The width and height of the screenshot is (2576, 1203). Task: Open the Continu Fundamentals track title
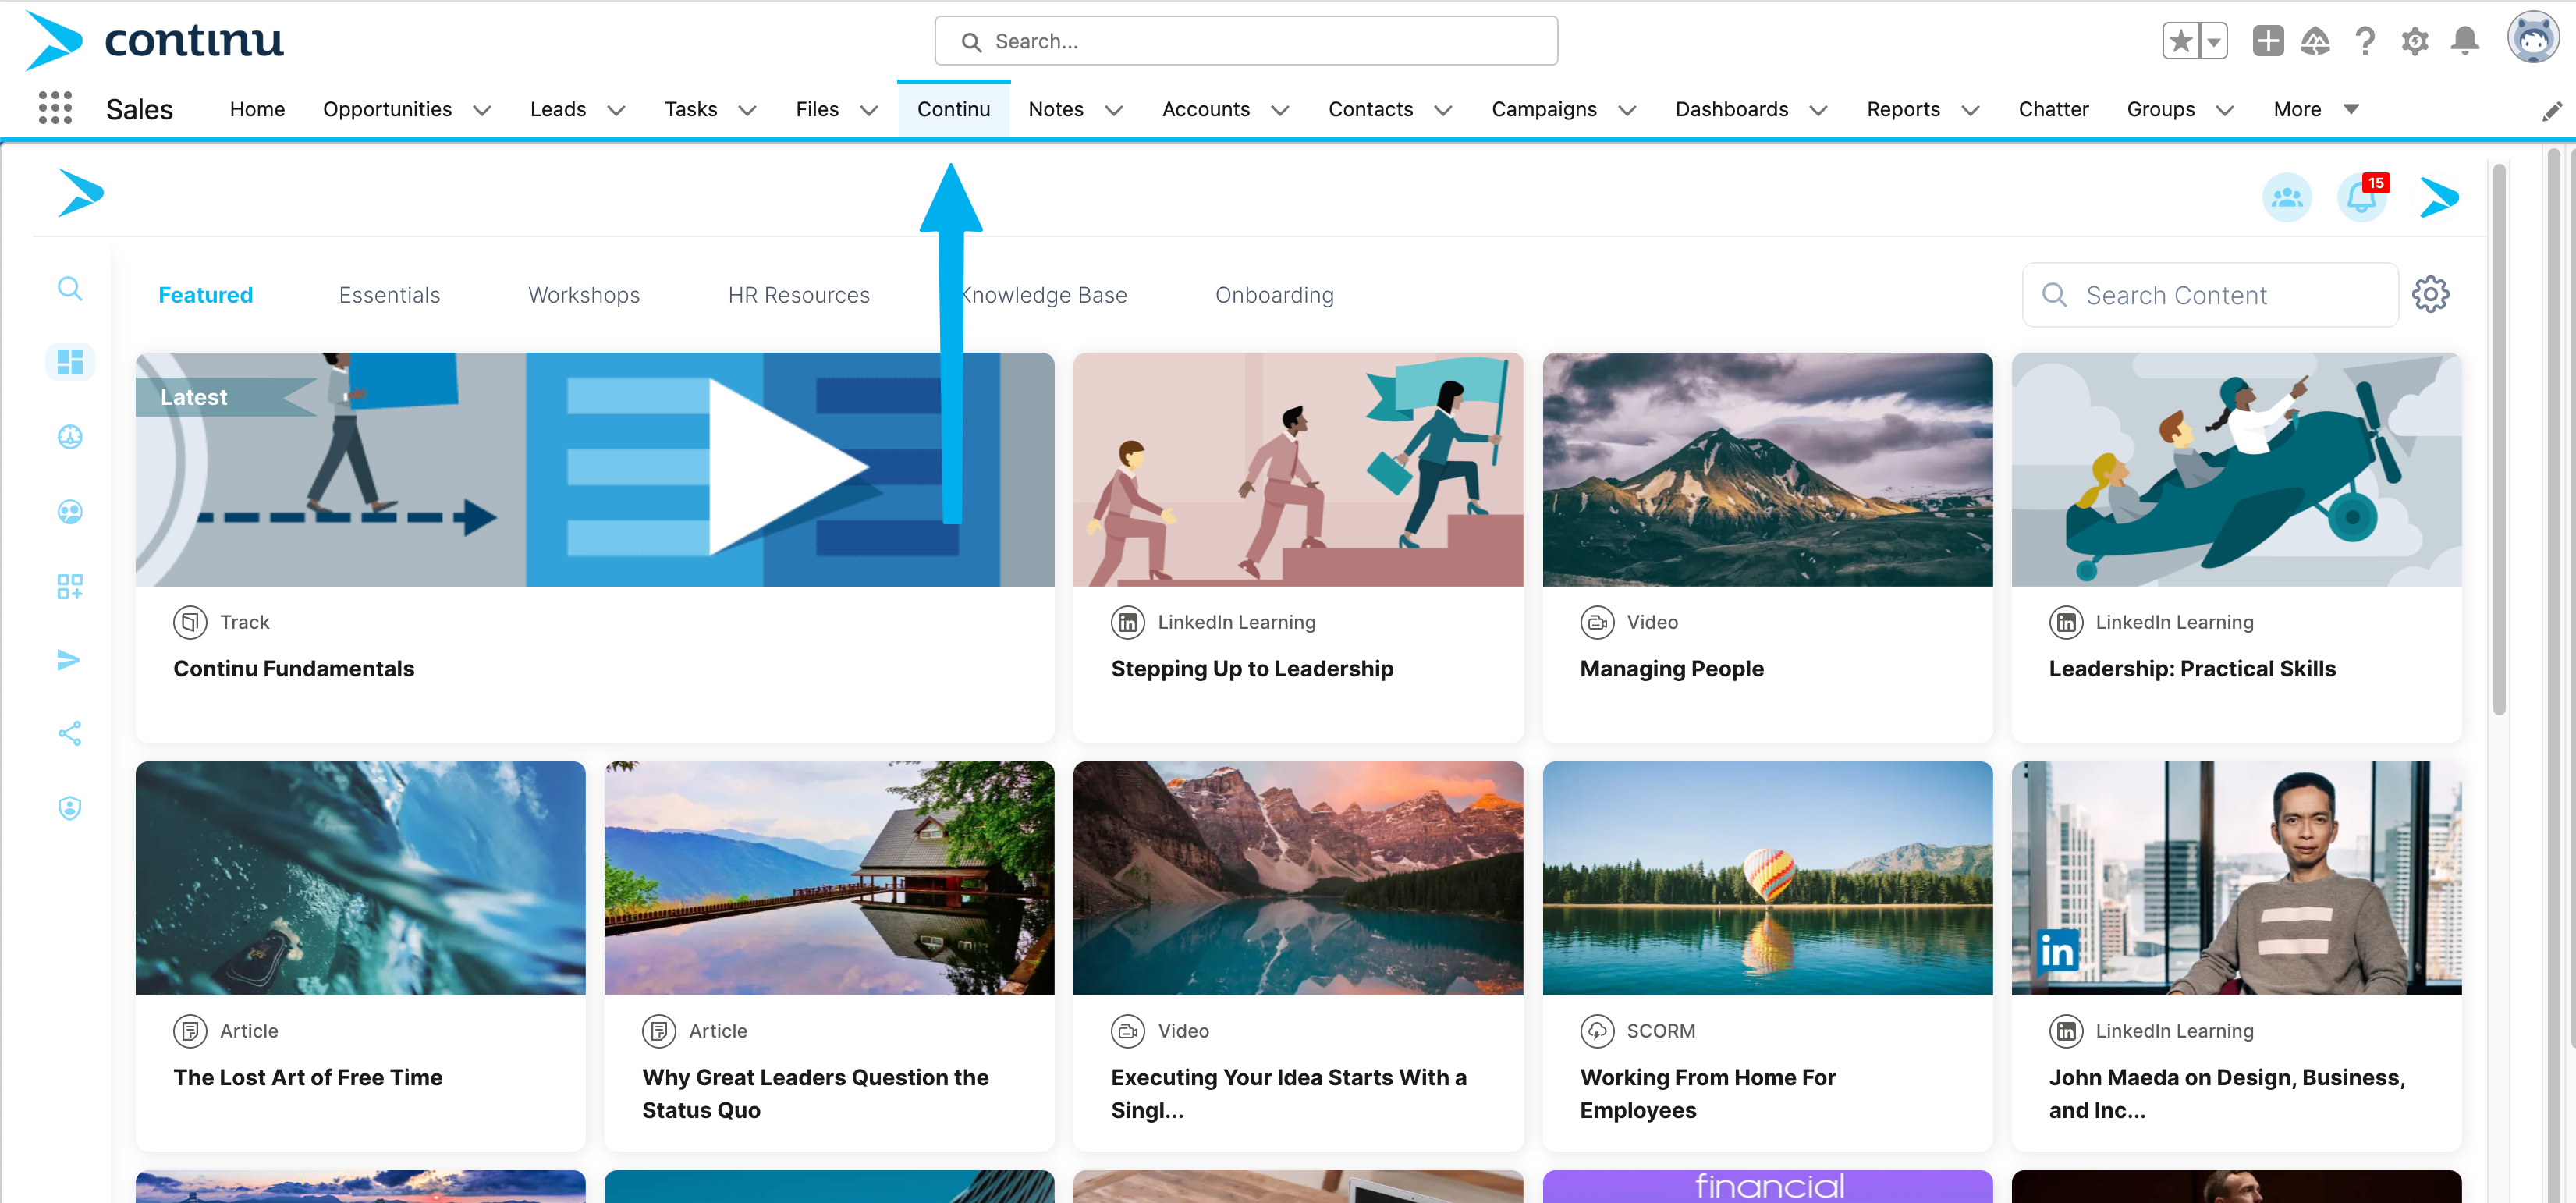coord(293,668)
